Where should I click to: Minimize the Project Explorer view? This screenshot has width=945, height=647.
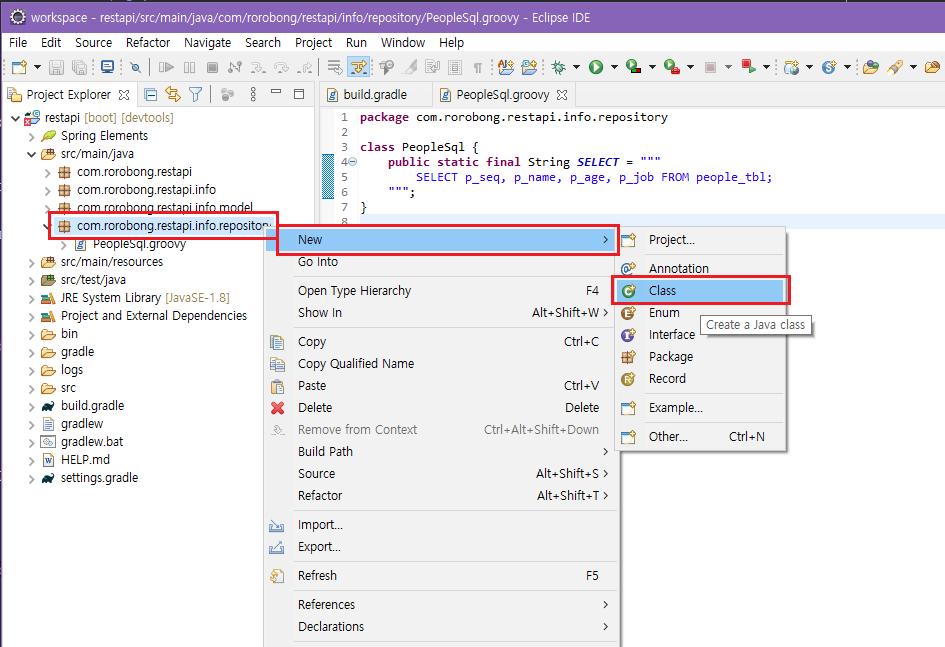[276, 92]
